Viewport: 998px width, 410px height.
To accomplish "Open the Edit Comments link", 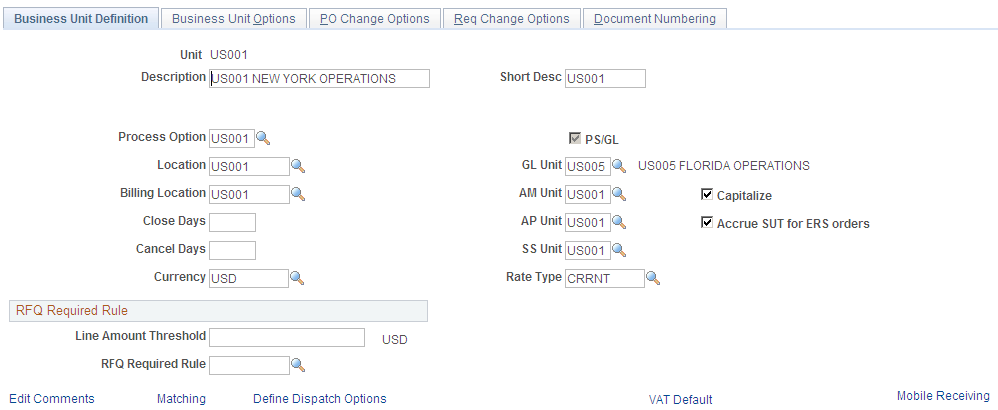I will point(52,399).
